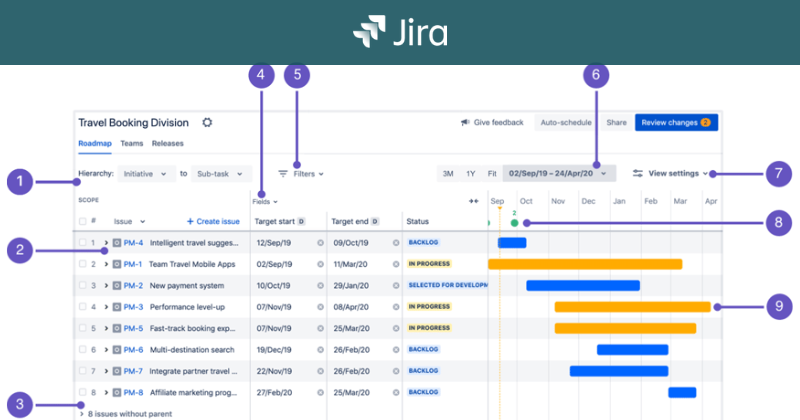Check the box for PM-2 row
This screenshot has height=420, width=800.
point(83,286)
